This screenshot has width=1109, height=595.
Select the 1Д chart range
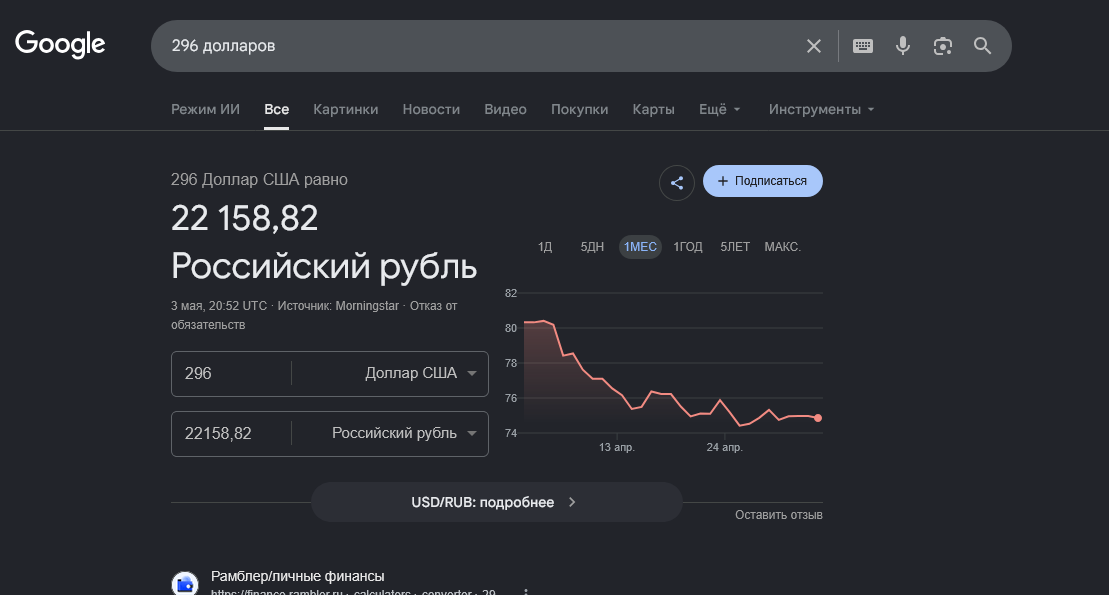545,247
